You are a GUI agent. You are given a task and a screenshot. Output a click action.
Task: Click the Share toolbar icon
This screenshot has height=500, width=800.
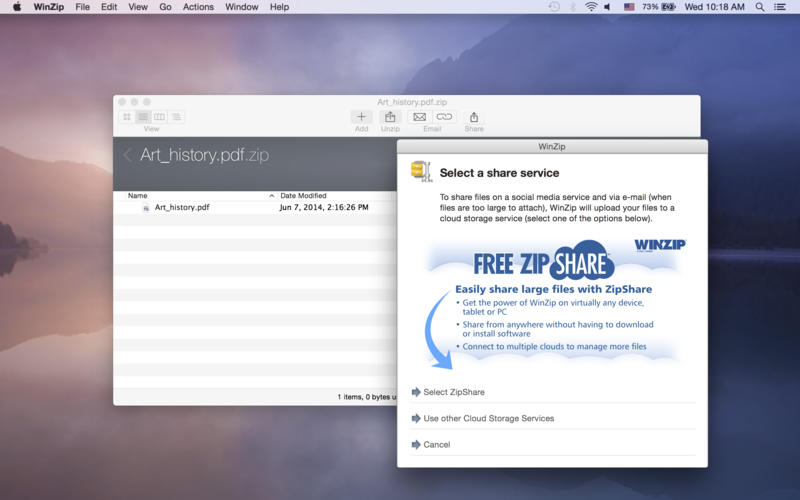[474, 117]
